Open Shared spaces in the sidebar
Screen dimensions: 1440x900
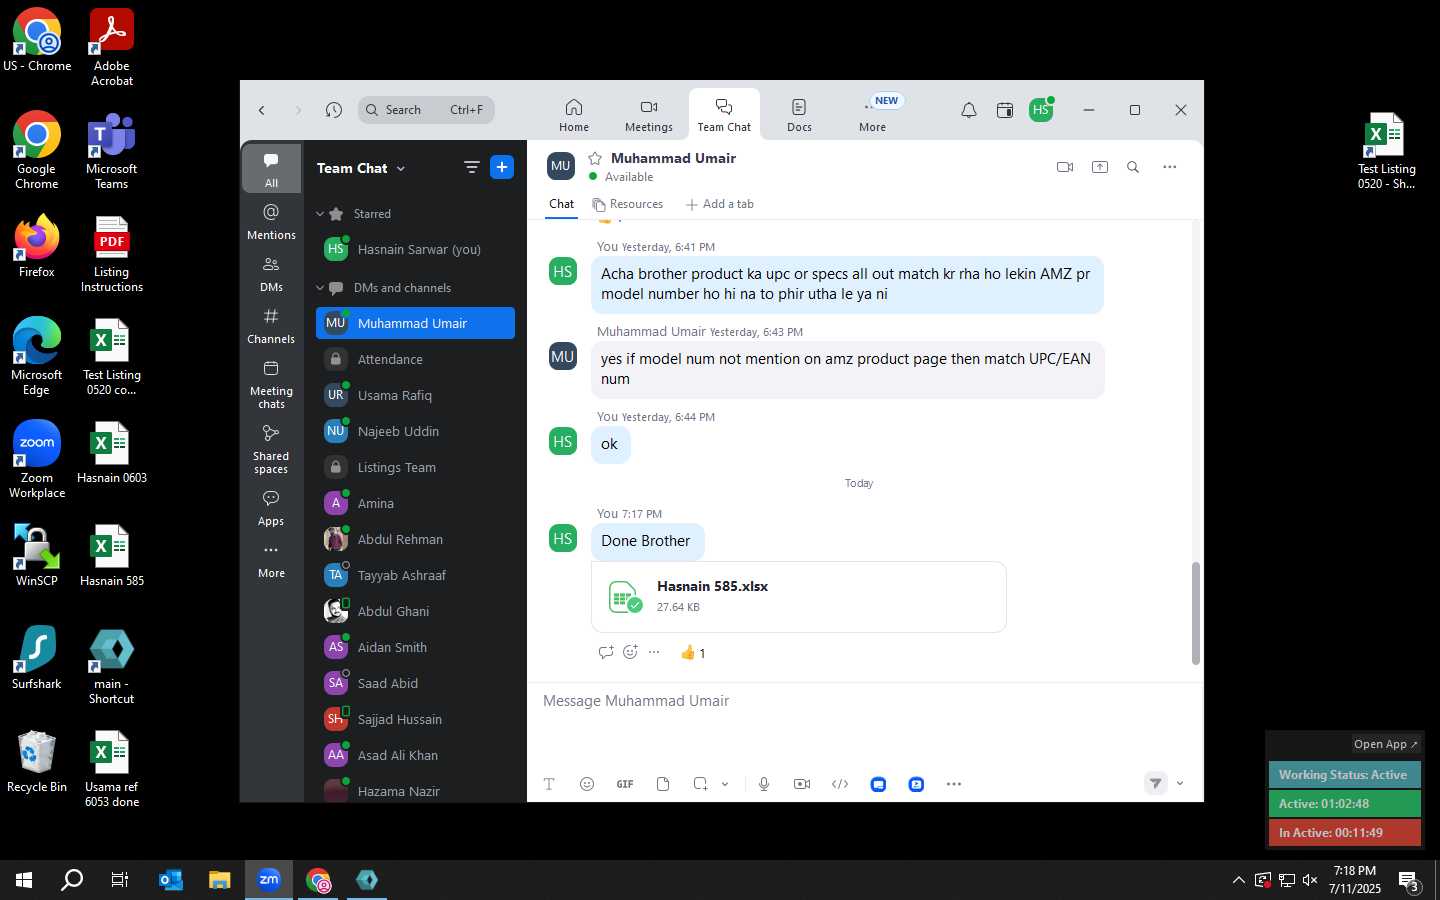point(271,450)
